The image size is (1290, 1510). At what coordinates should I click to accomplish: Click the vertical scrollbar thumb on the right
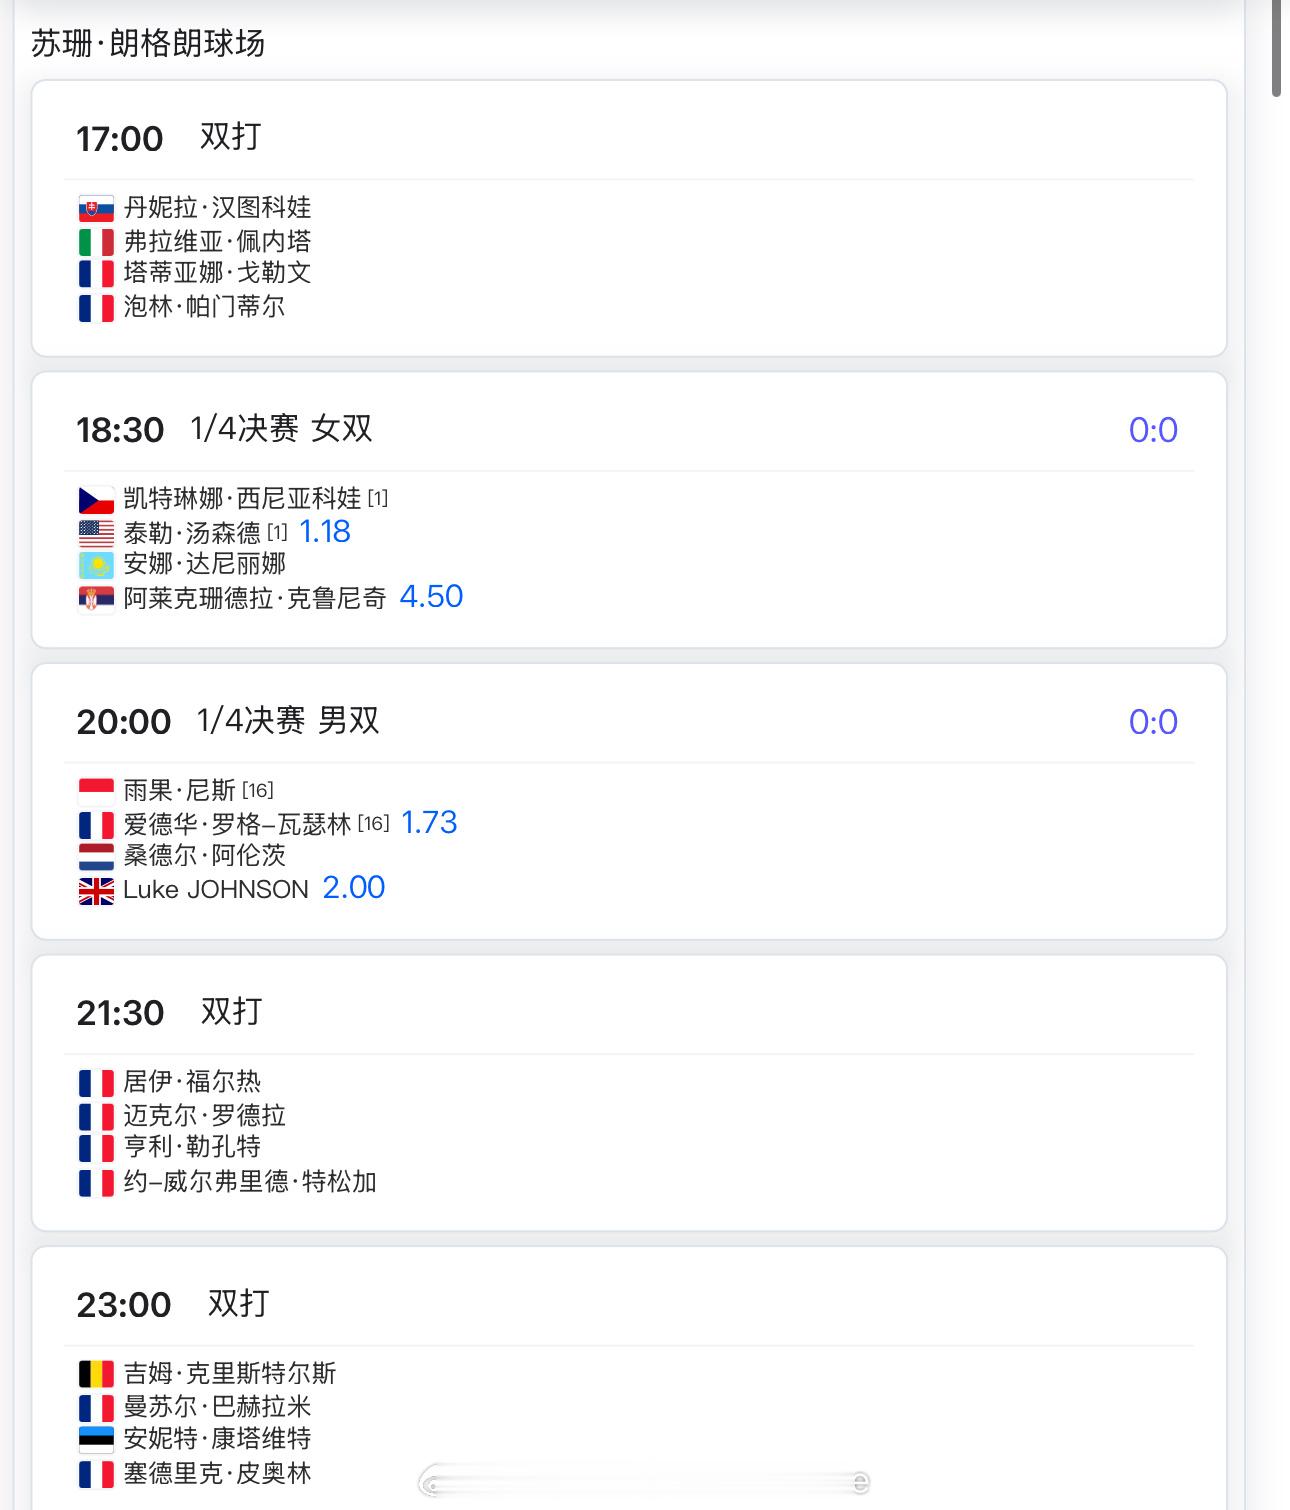(x=1277, y=50)
